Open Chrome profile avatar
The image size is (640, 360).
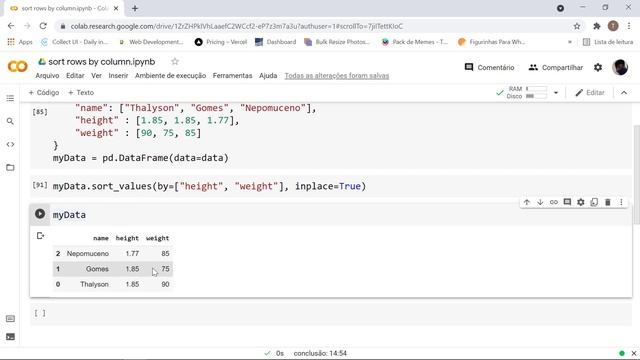coord(613,26)
